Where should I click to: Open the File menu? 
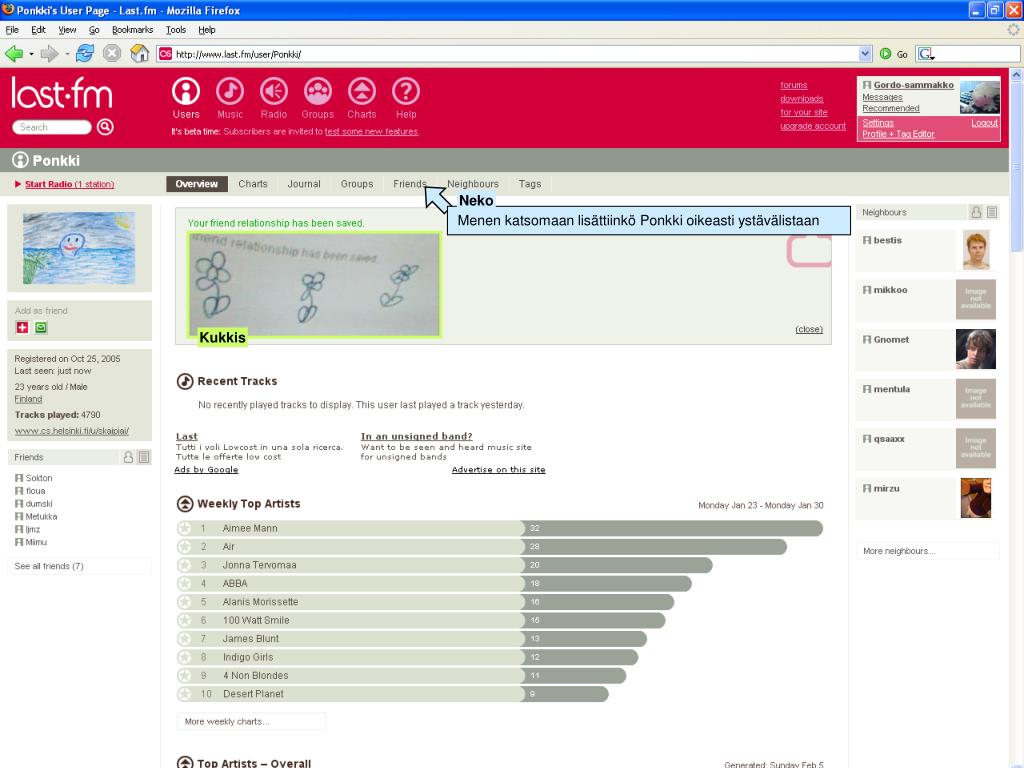[12, 30]
